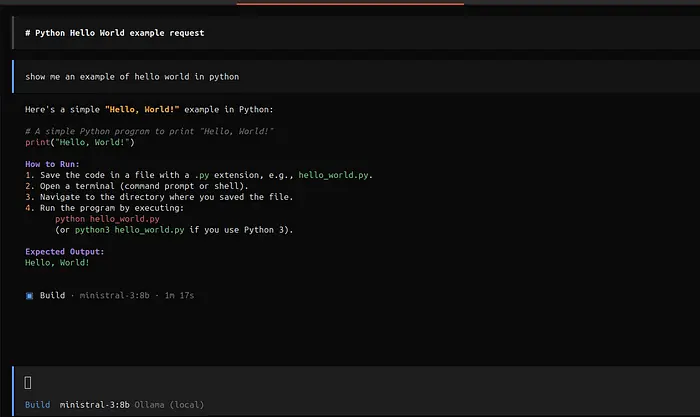
Task: Click the Expected Output heading
Action: click(x=64, y=252)
